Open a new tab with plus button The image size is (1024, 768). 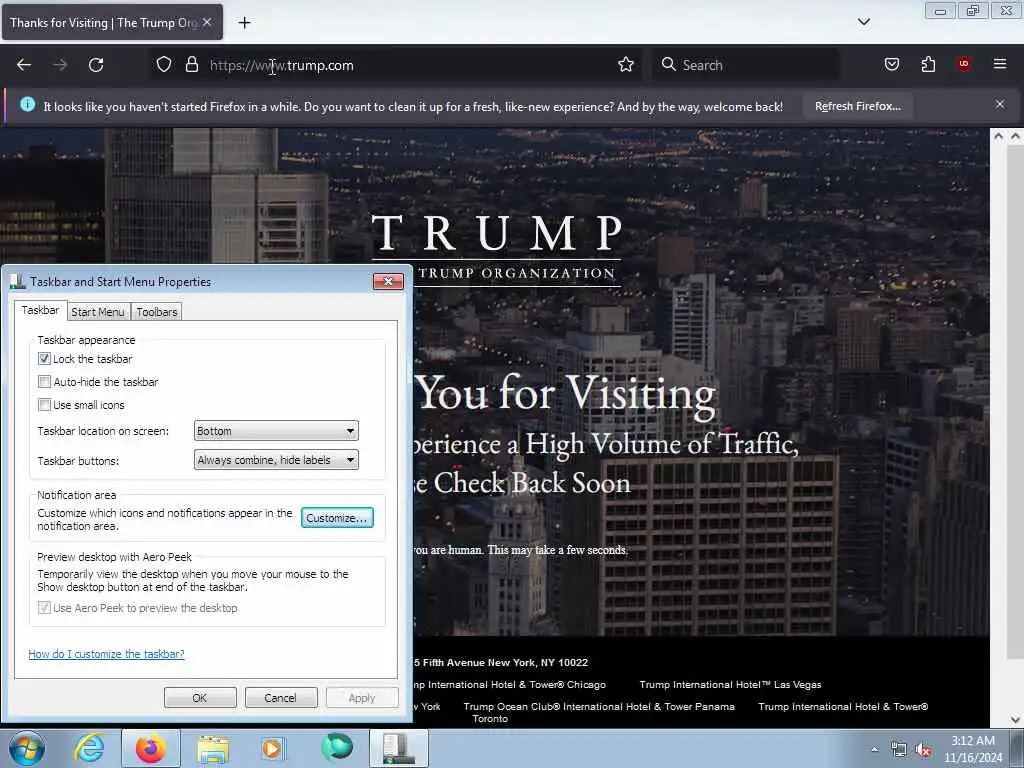[x=244, y=23]
